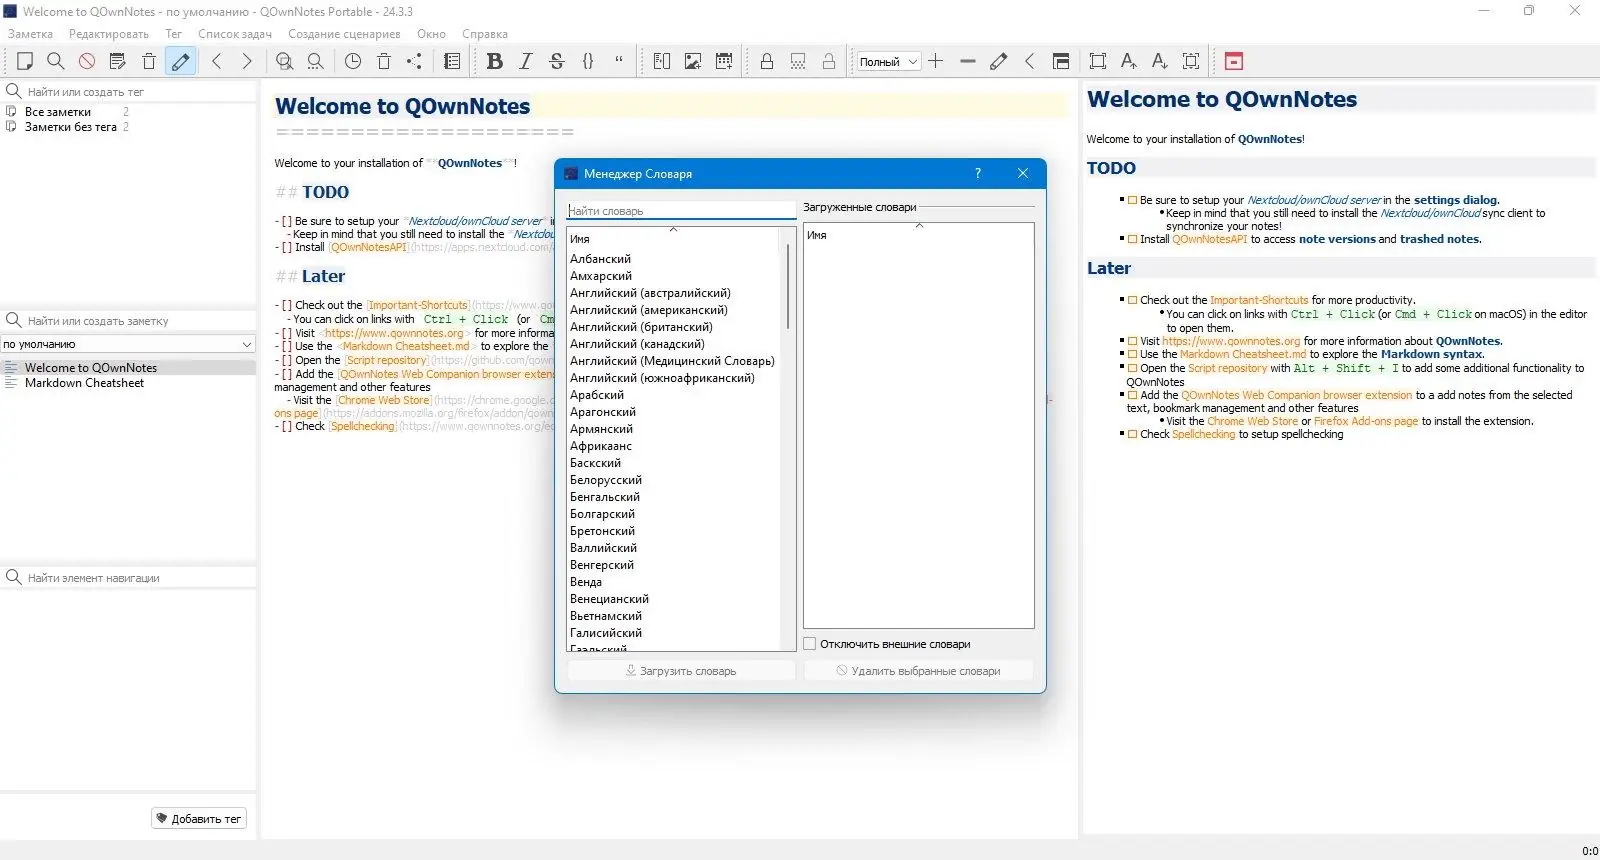Click the insert image toolbar icon
Image resolution: width=1600 pixels, height=860 pixels.
pyautogui.click(x=693, y=61)
